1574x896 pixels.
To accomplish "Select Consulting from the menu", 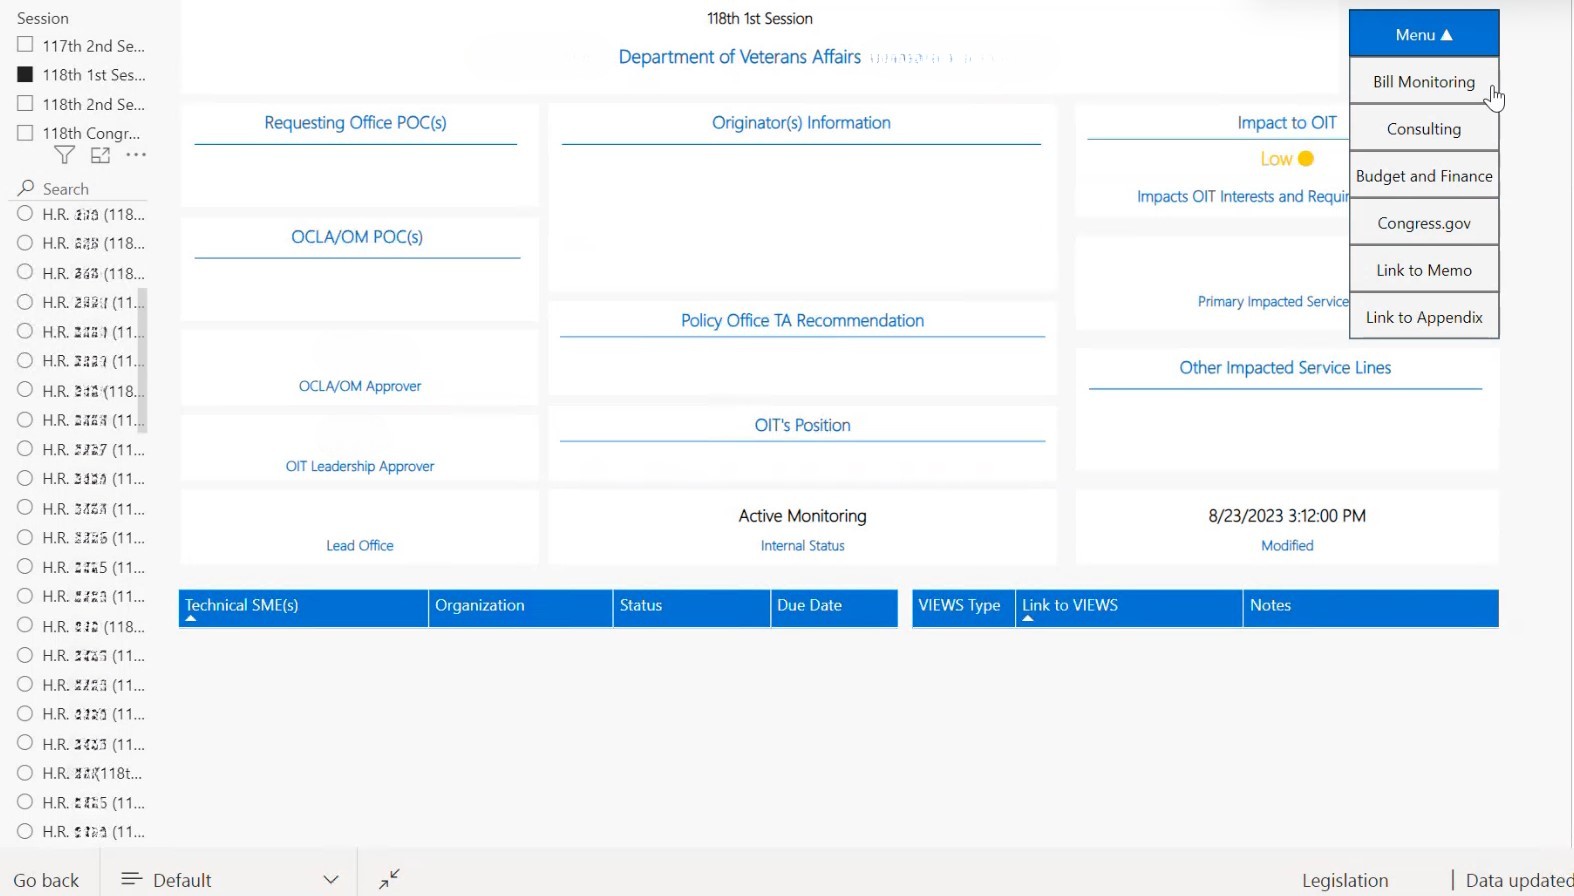I will (x=1424, y=128).
